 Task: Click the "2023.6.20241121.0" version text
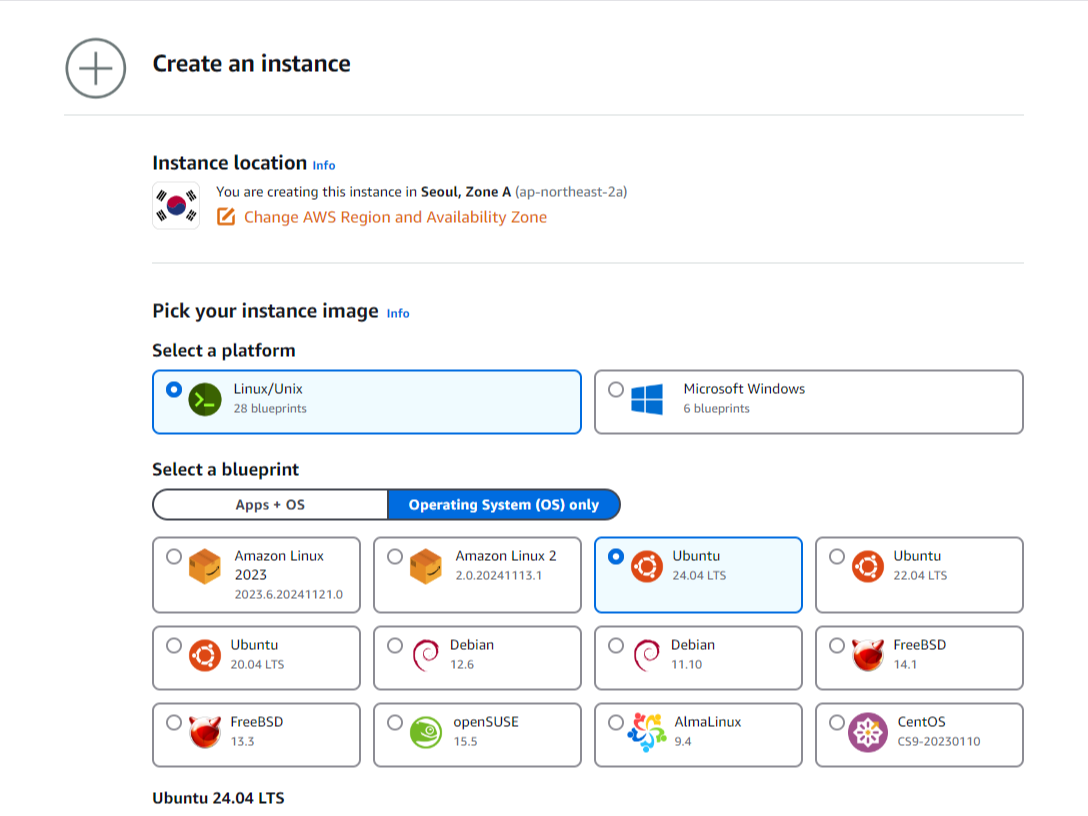pos(289,595)
